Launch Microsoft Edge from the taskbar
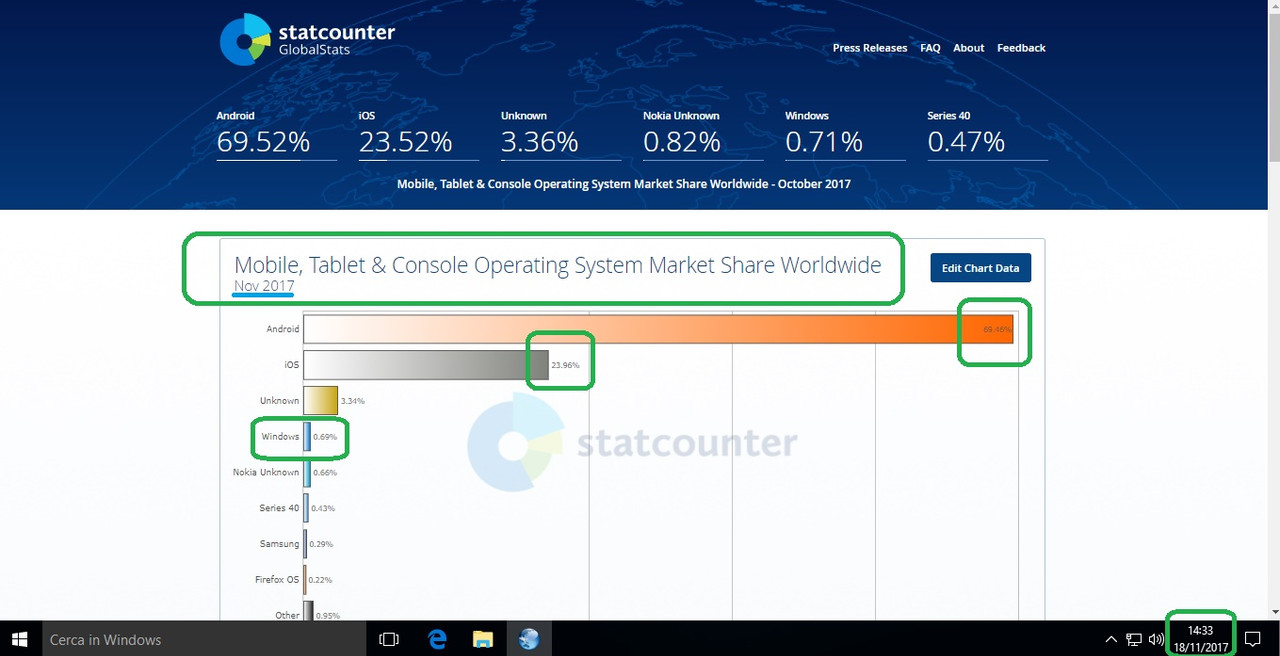Image resolution: width=1280 pixels, height=656 pixels. [437, 639]
